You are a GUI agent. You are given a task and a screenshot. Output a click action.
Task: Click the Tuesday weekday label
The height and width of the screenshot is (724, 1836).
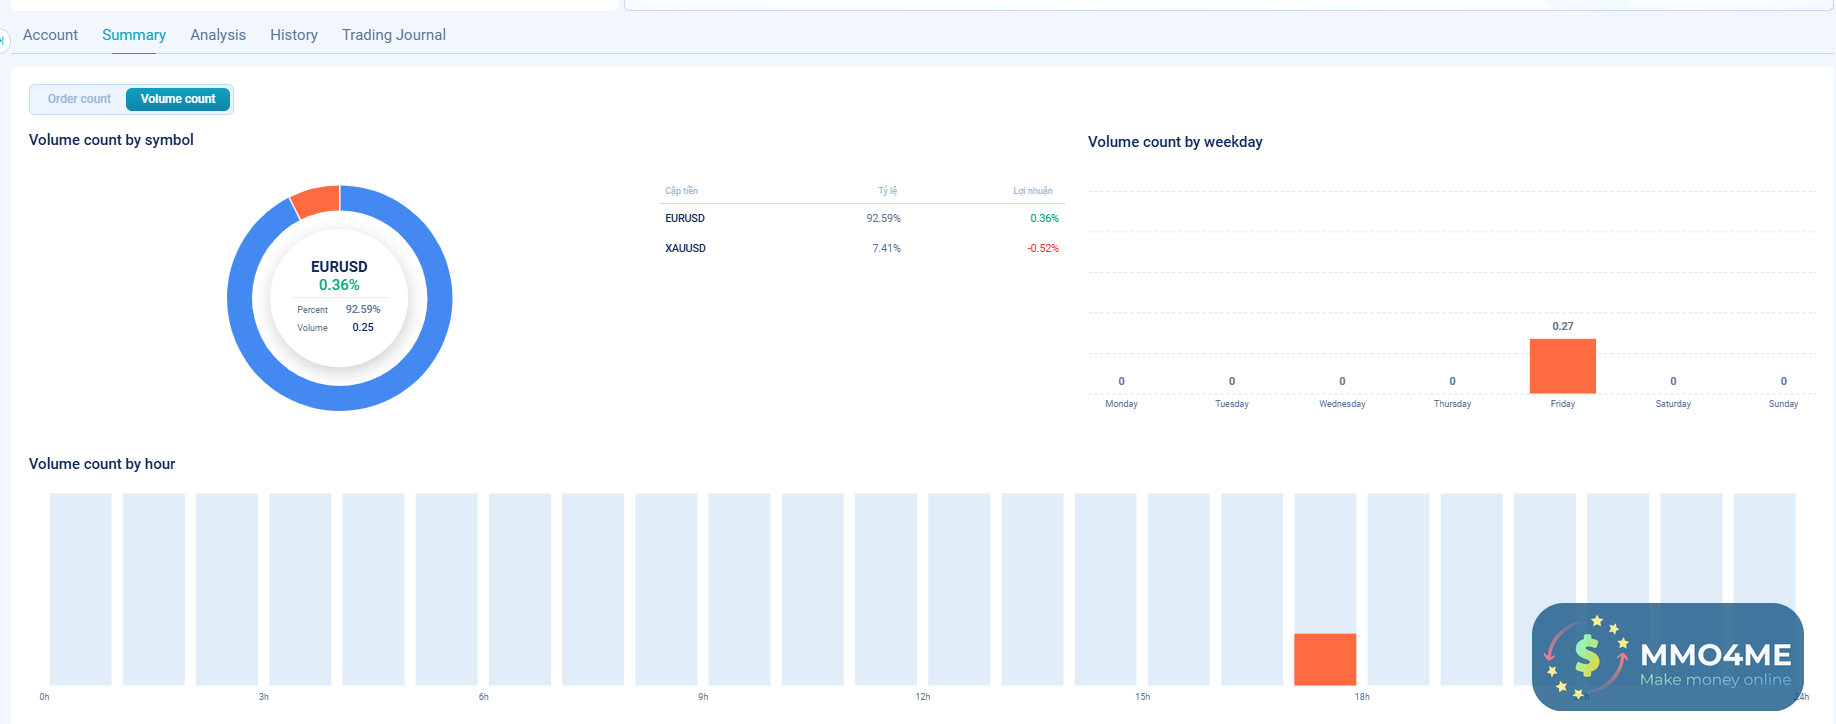click(x=1232, y=404)
